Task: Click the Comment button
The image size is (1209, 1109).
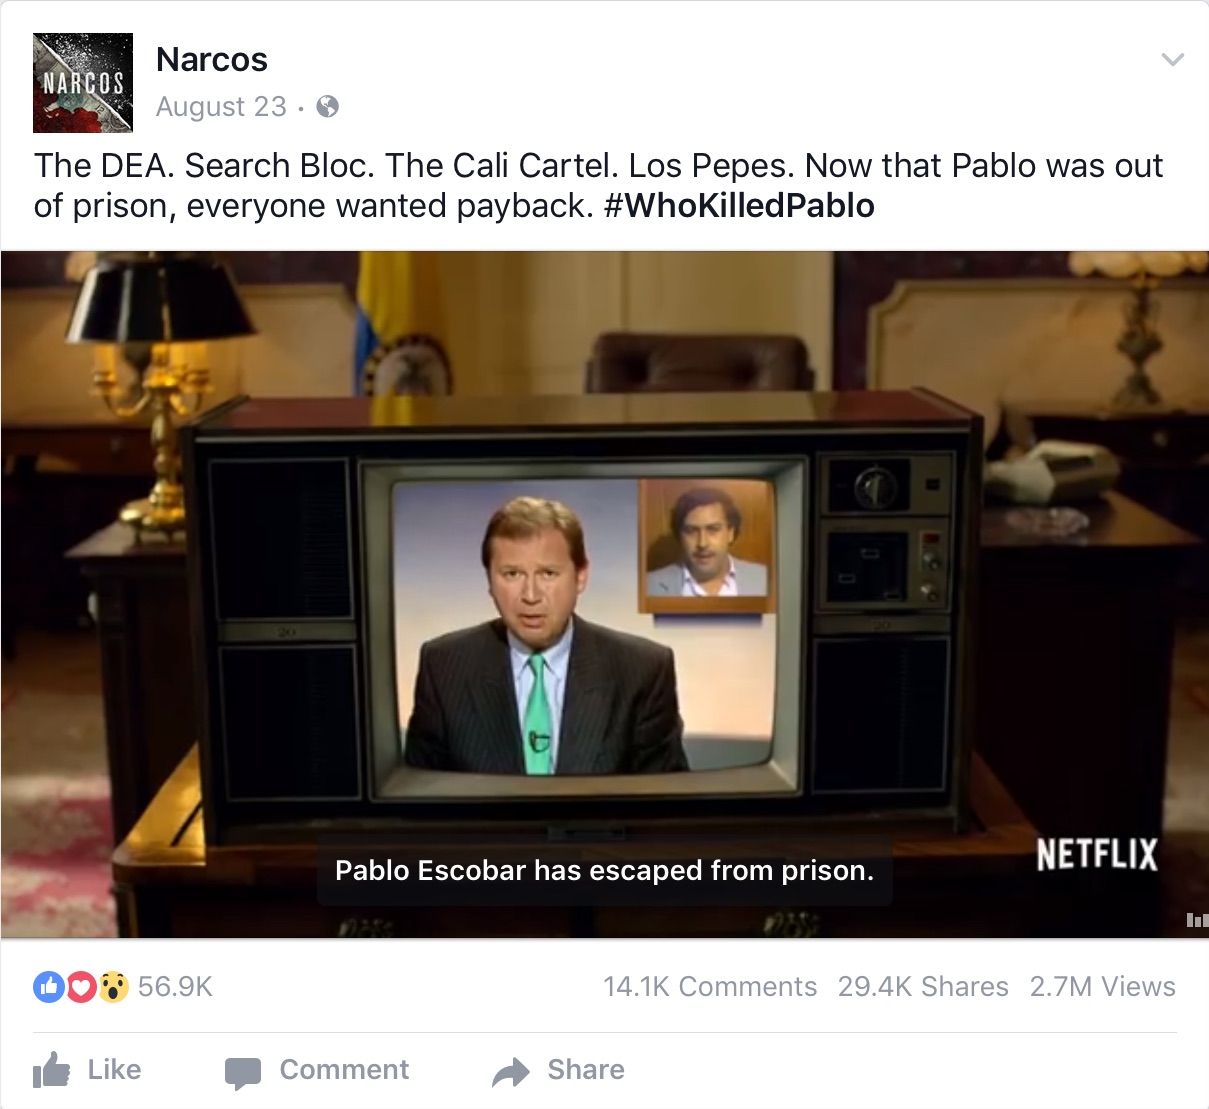Action: coord(317,1070)
